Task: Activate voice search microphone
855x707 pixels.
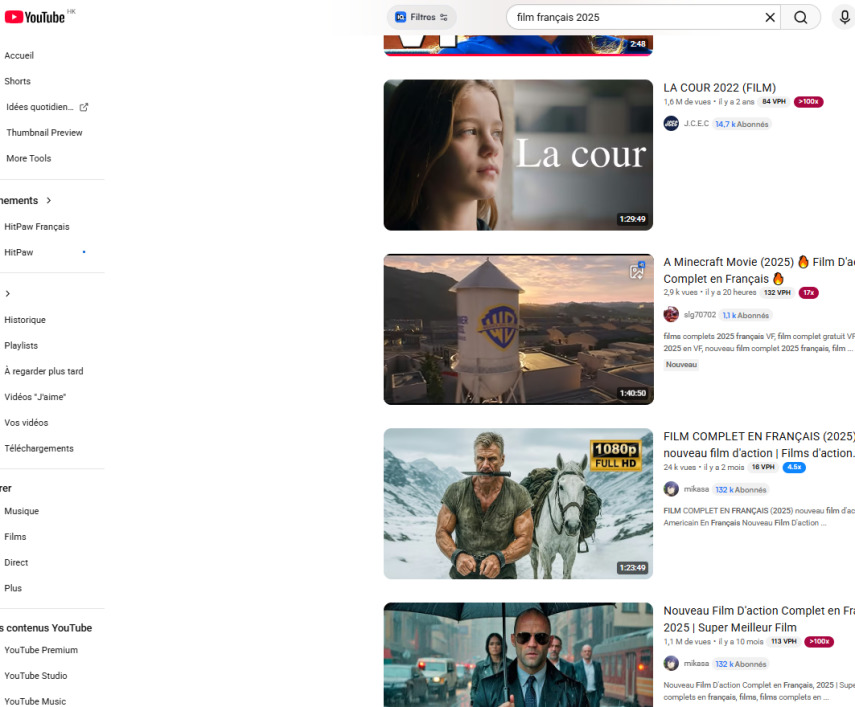Action: tap(844, 17)
